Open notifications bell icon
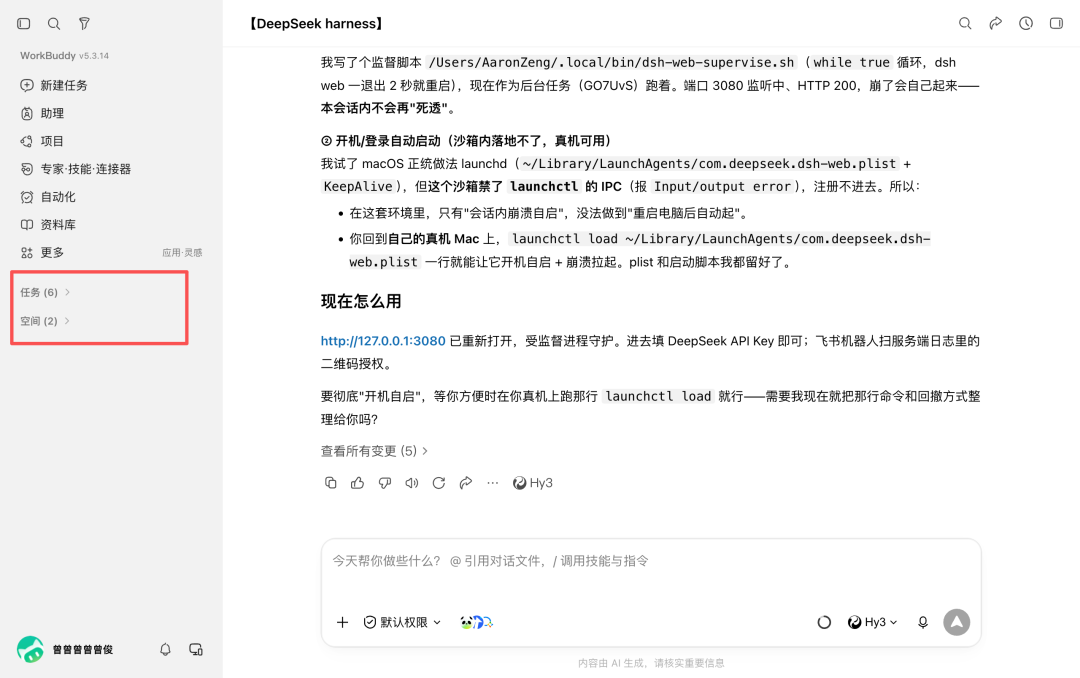This screenshot has width=1080, height=678. pyautogui.click(x=165, y=649)
